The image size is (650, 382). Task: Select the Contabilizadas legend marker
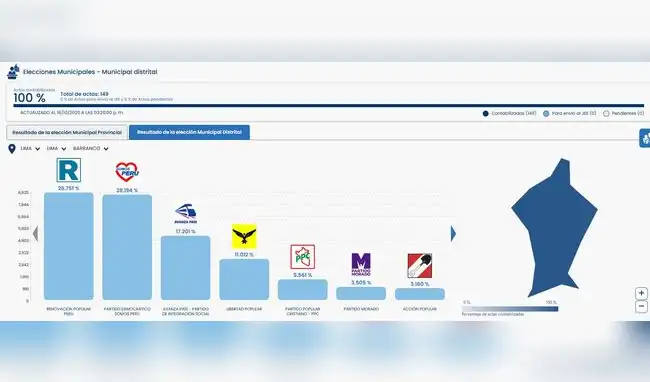coord(485,114)
